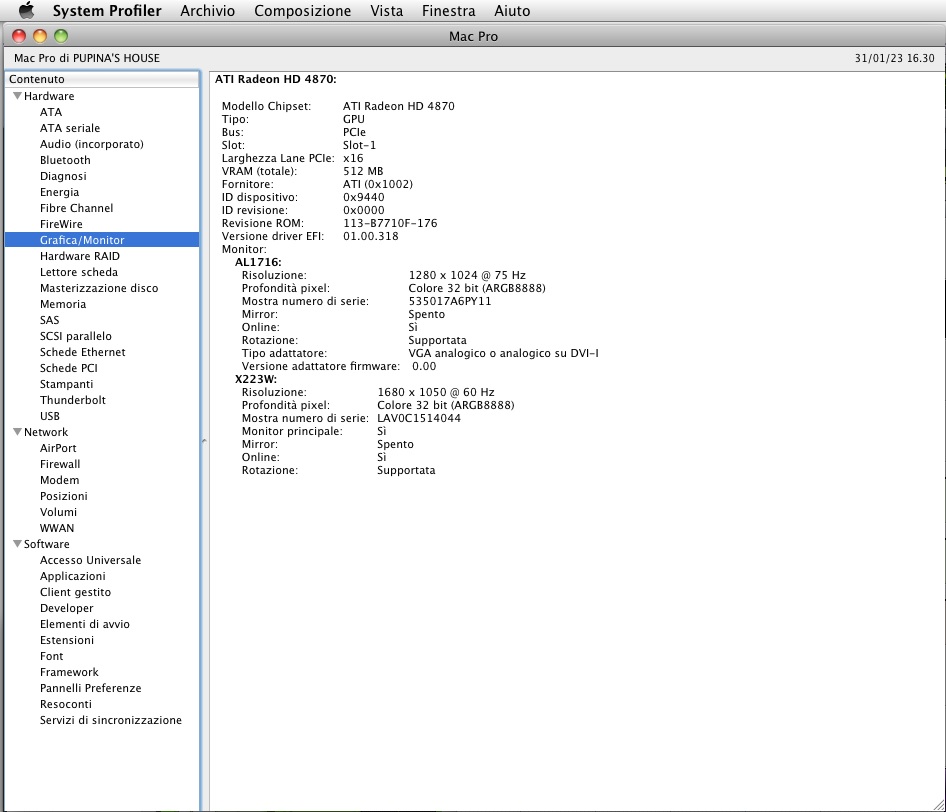
Task: Click the green zoom window button
Action: click(x=61, y=36)
